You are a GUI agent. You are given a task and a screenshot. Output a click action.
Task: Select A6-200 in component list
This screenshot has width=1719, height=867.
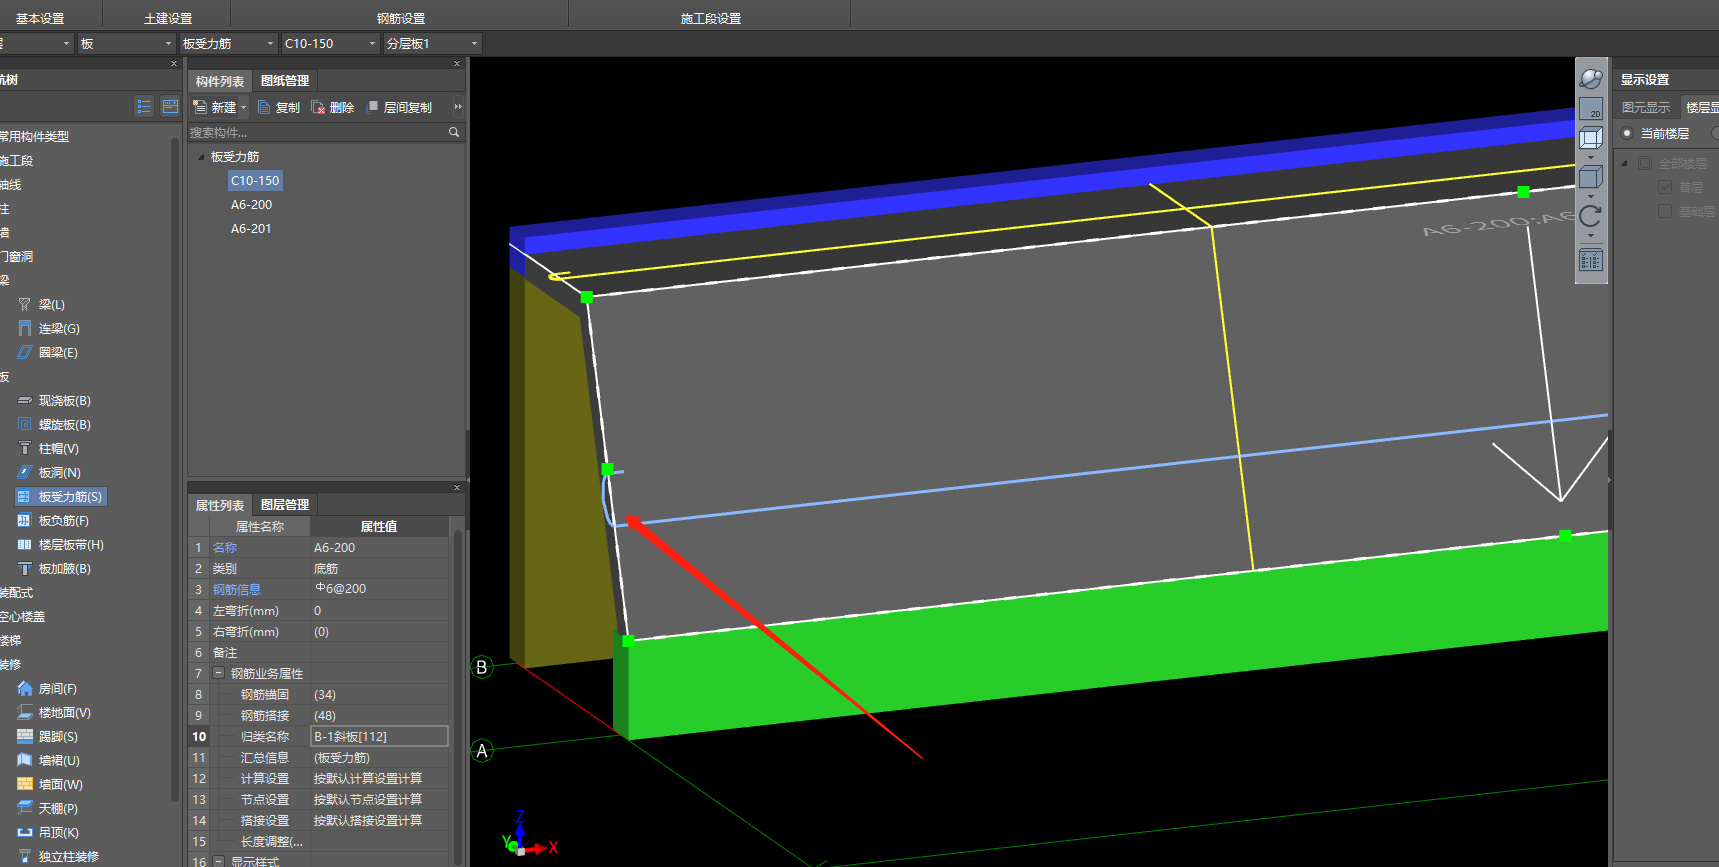pos(251,205)
